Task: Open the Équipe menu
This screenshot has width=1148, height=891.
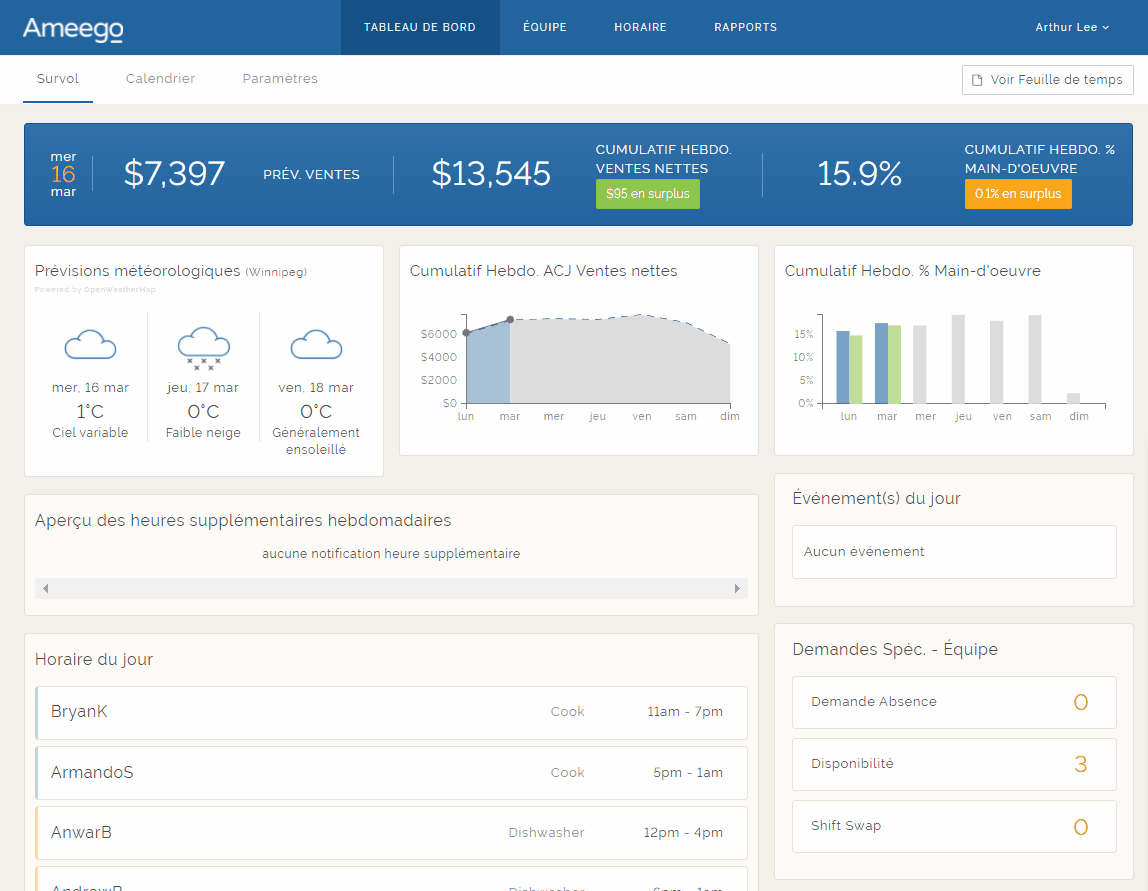Action: (544, 28)
